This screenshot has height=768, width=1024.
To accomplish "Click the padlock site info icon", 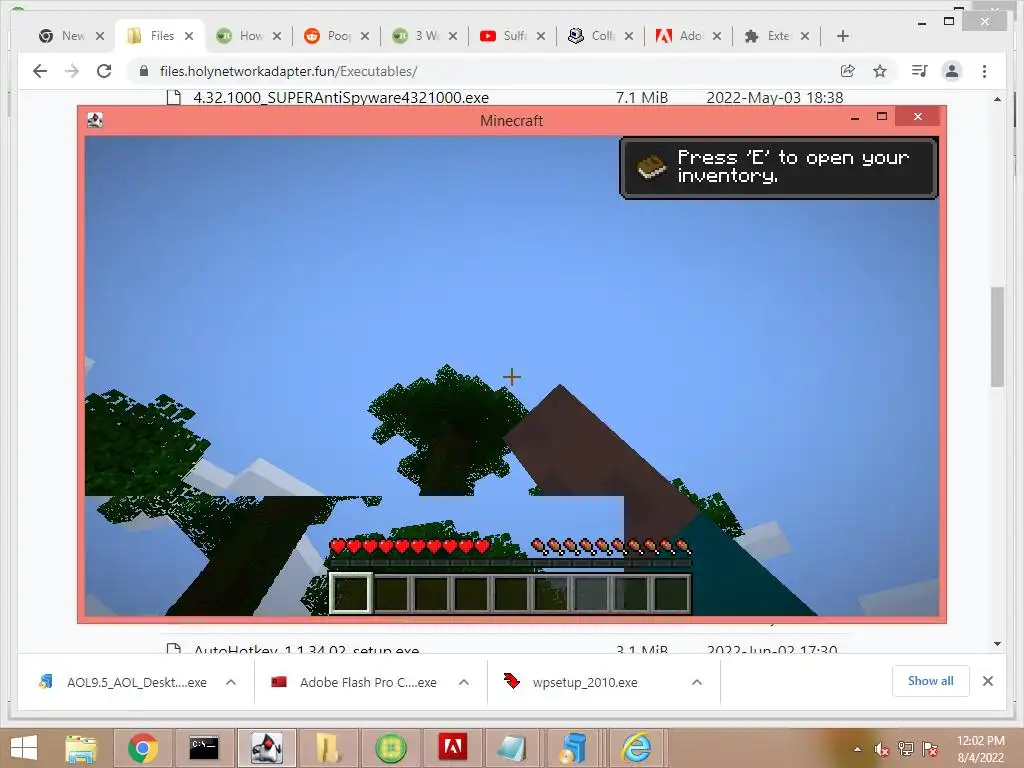I will pyautogui.click(x=144, y=71).
